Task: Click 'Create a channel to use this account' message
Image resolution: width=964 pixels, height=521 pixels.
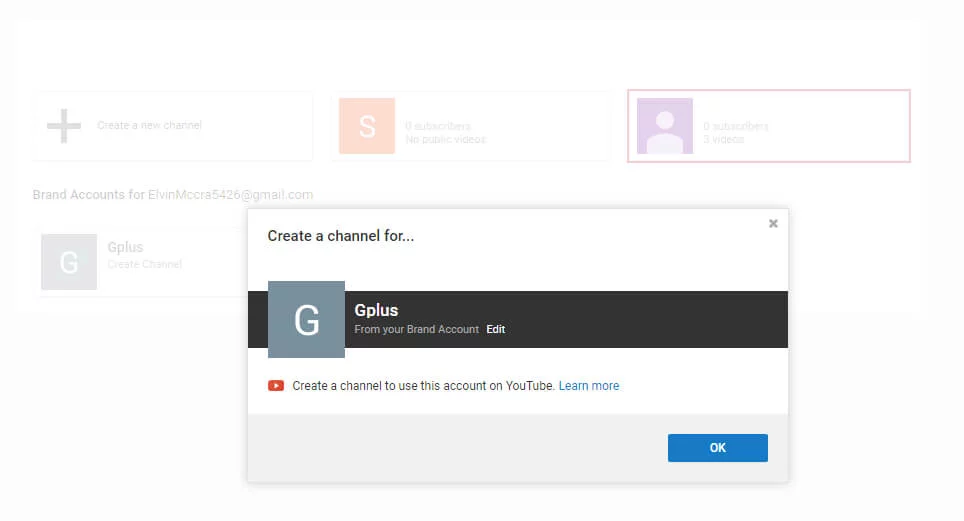Action: pos(423,386)
